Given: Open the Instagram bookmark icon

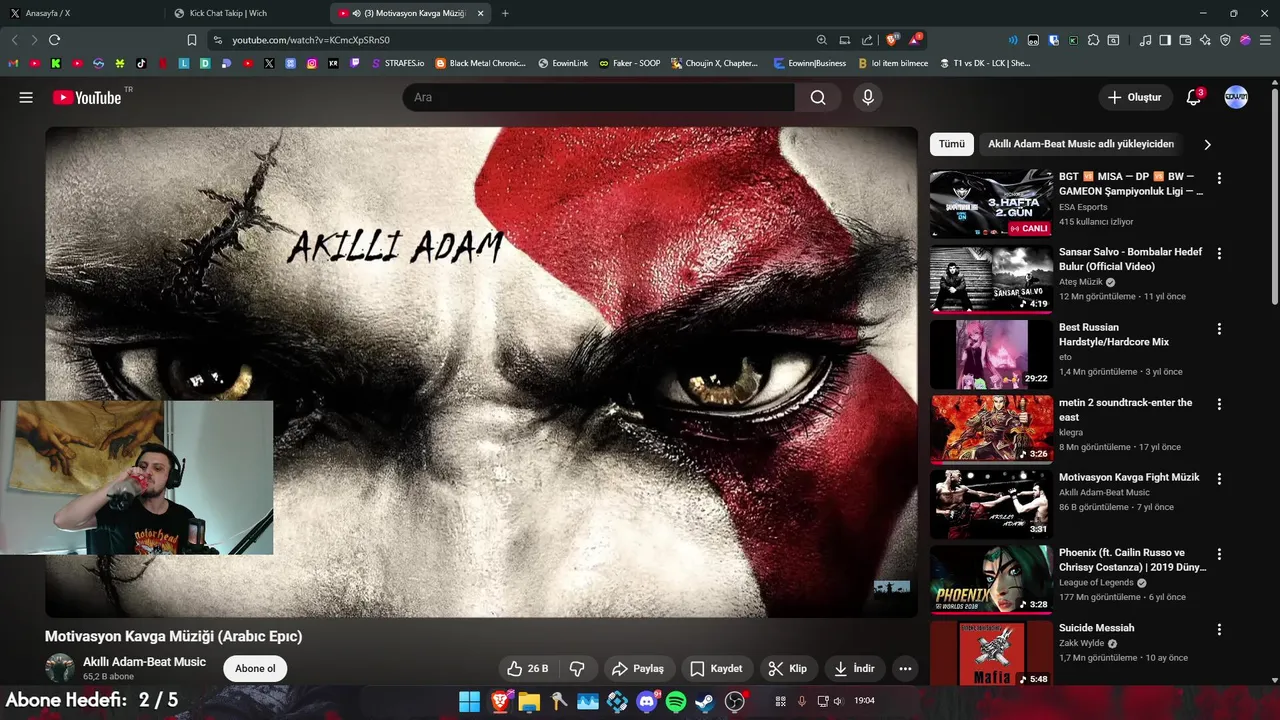Looking at the screenshot, I should (312, 63).
